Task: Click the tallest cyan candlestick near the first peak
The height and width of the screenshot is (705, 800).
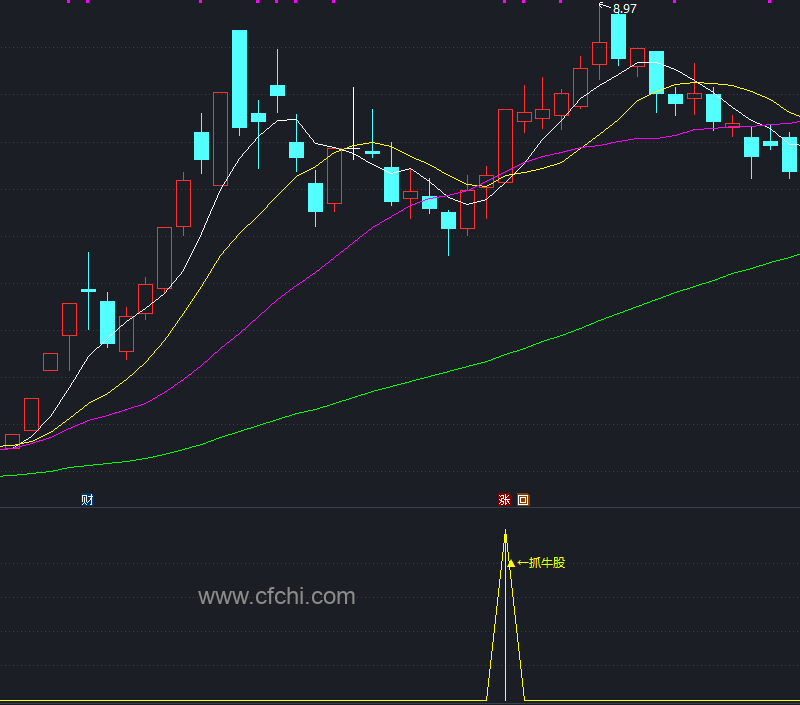Action: coord(239,79)
